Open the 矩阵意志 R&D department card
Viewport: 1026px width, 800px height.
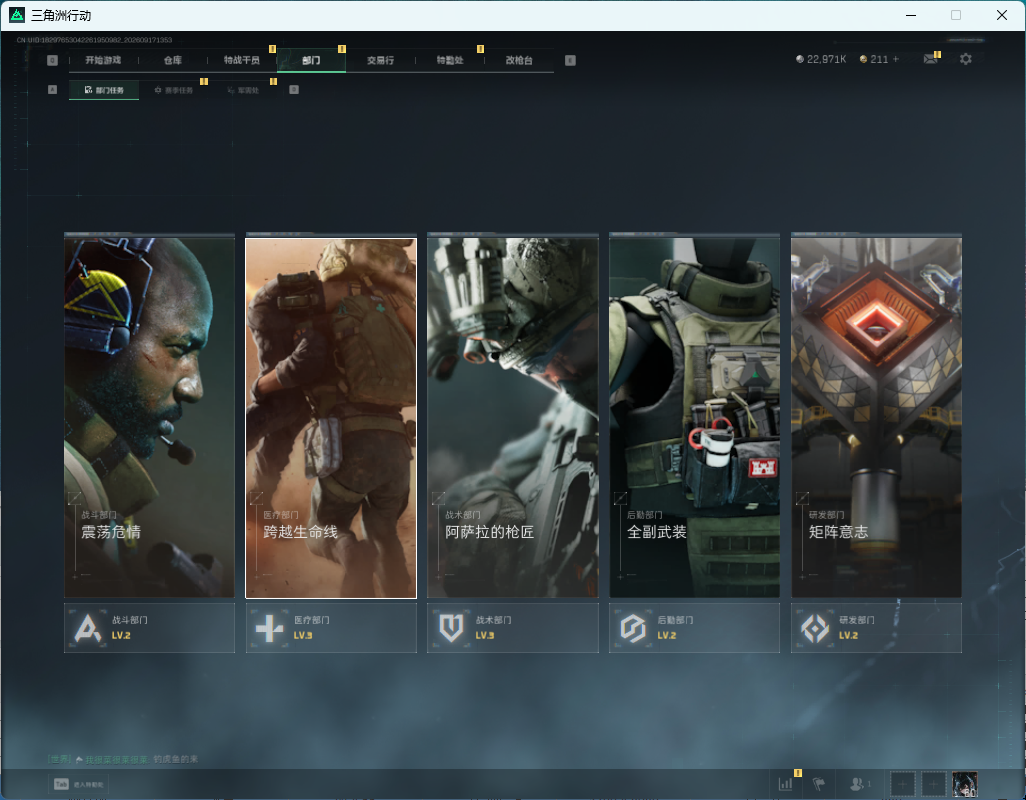coord(877,417)
